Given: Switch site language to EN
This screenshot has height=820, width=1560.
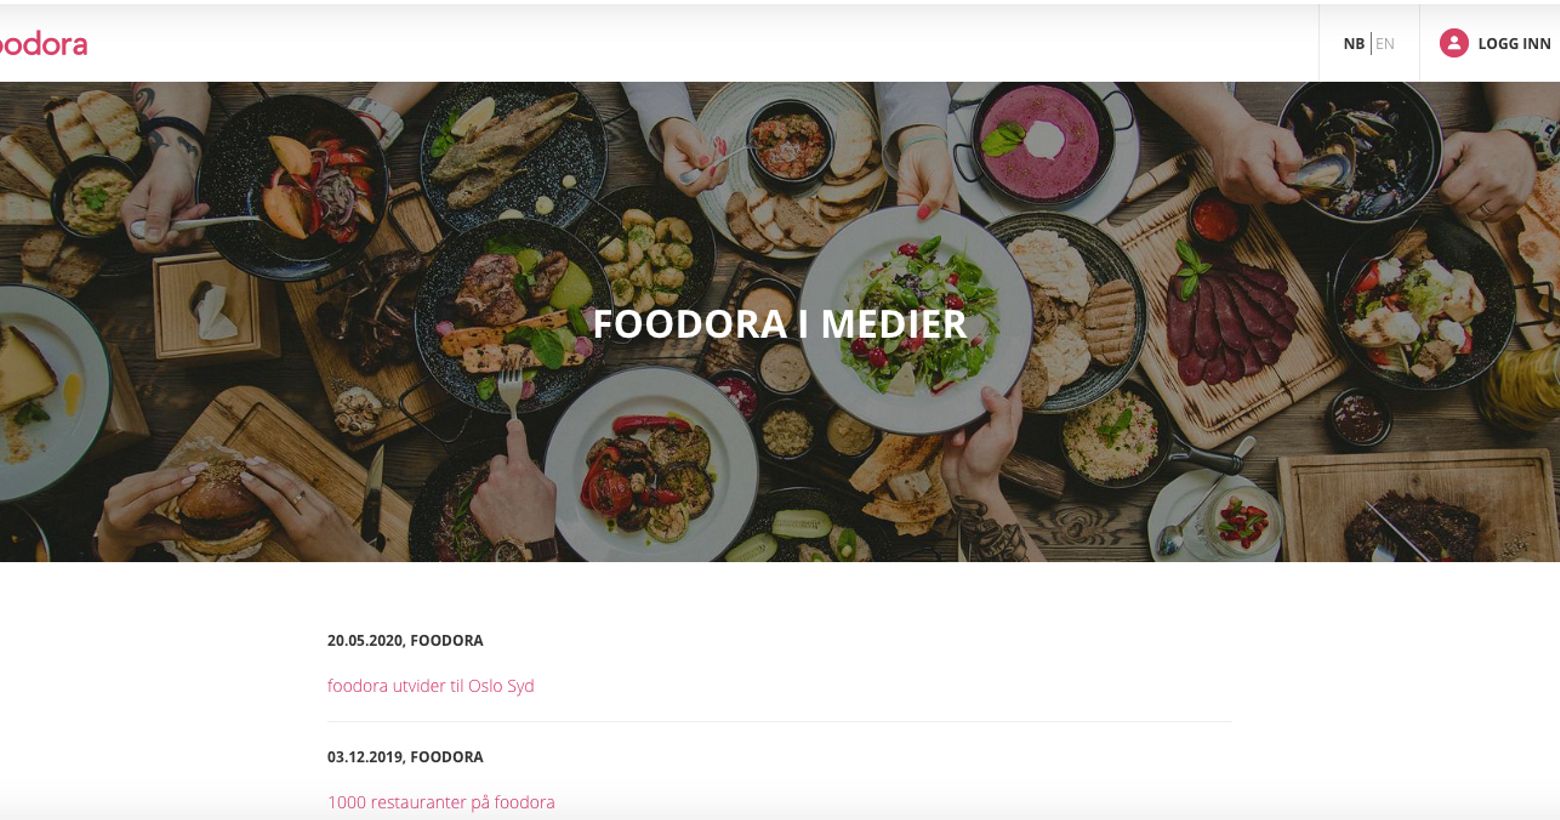Looking at the screenshot, I should 1385,44.
